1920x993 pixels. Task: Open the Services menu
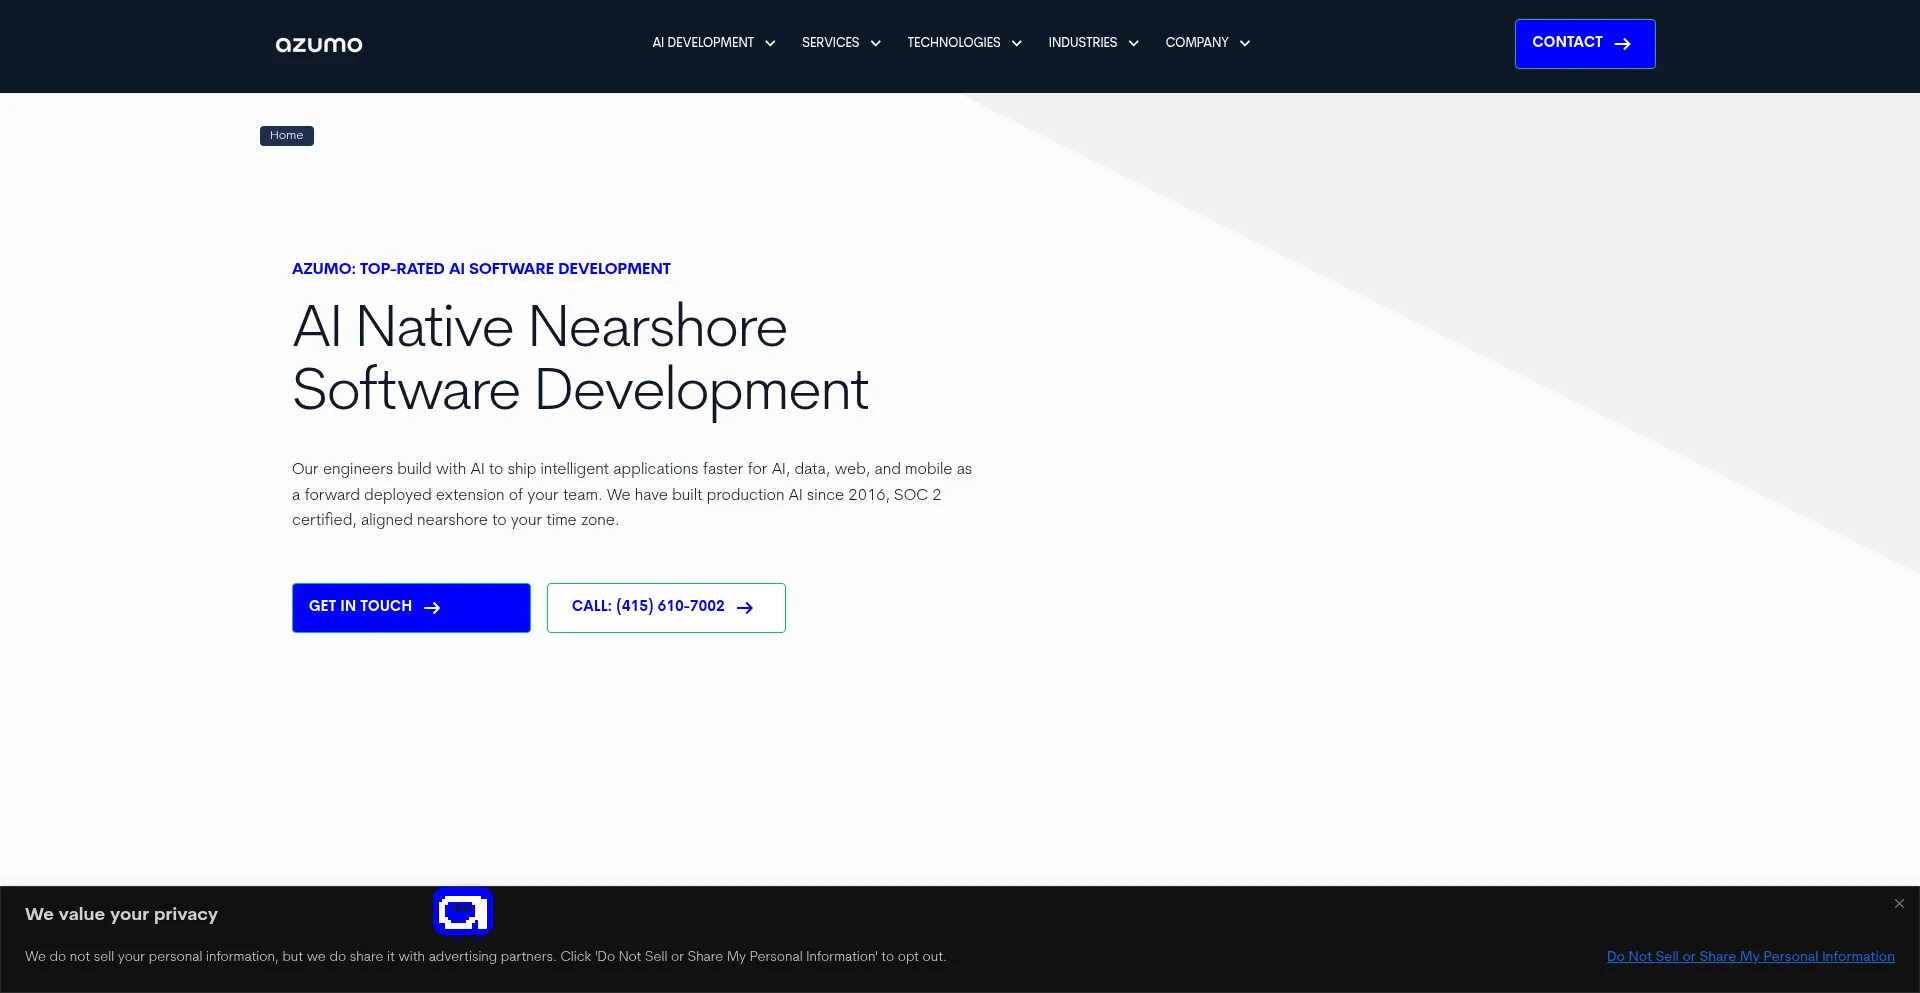tap(830, 43)
